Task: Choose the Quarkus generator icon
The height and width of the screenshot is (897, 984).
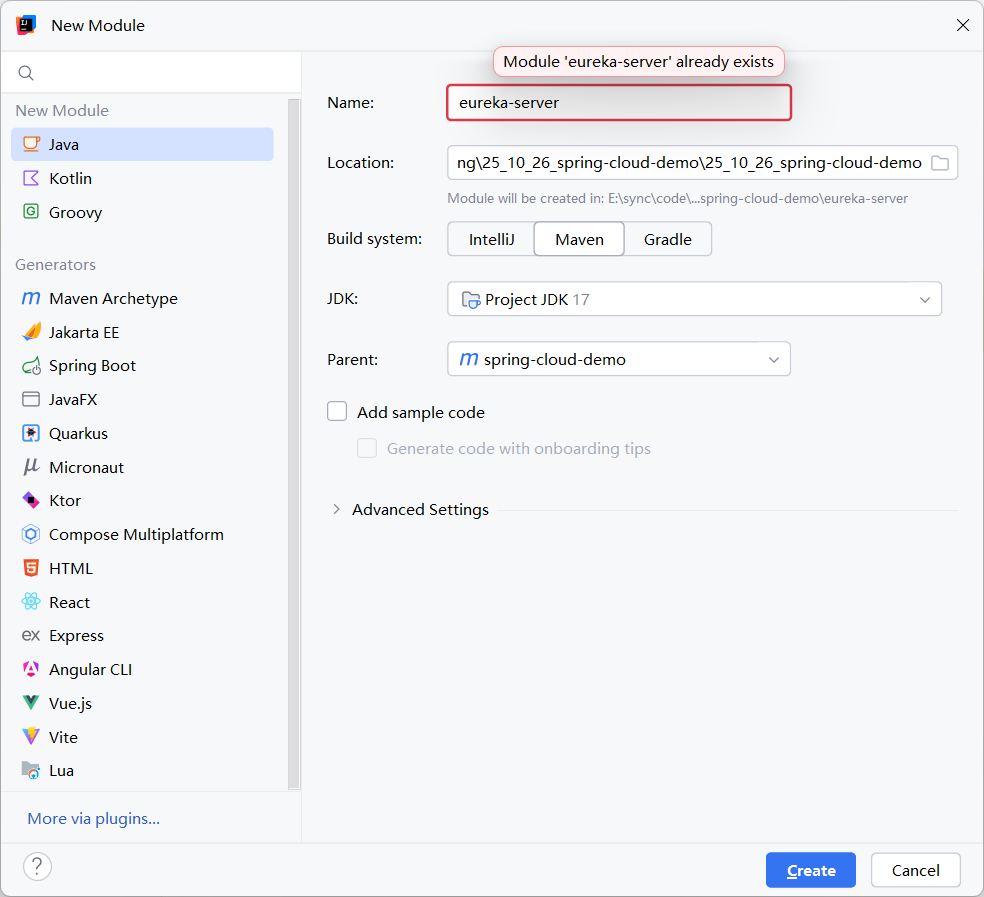Action: click(x=31, y=434)
